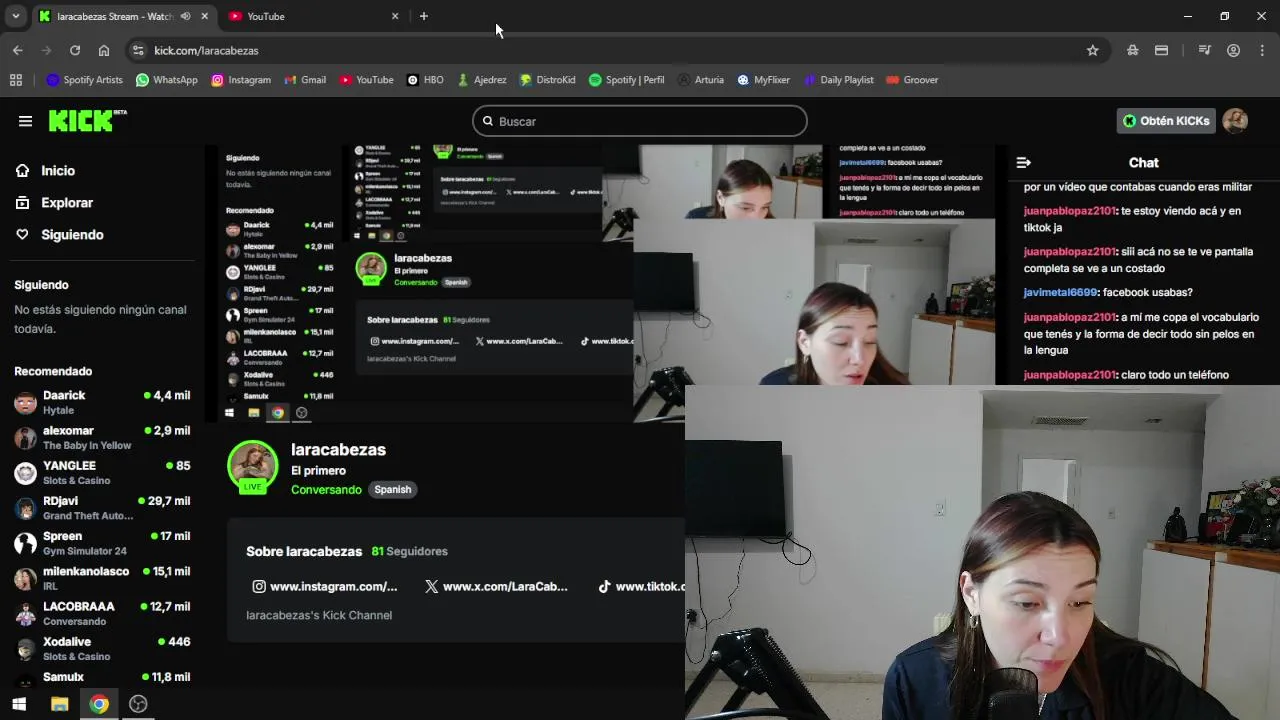Open recommended channel YANGLEE

tap(102, 472)
